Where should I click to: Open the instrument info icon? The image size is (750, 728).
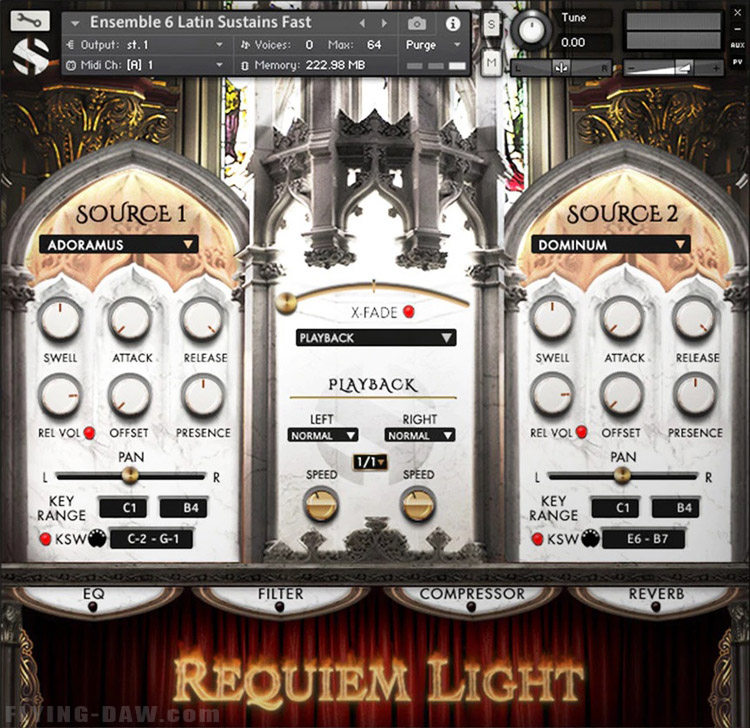pyautogui.click(x=452, y=23)
